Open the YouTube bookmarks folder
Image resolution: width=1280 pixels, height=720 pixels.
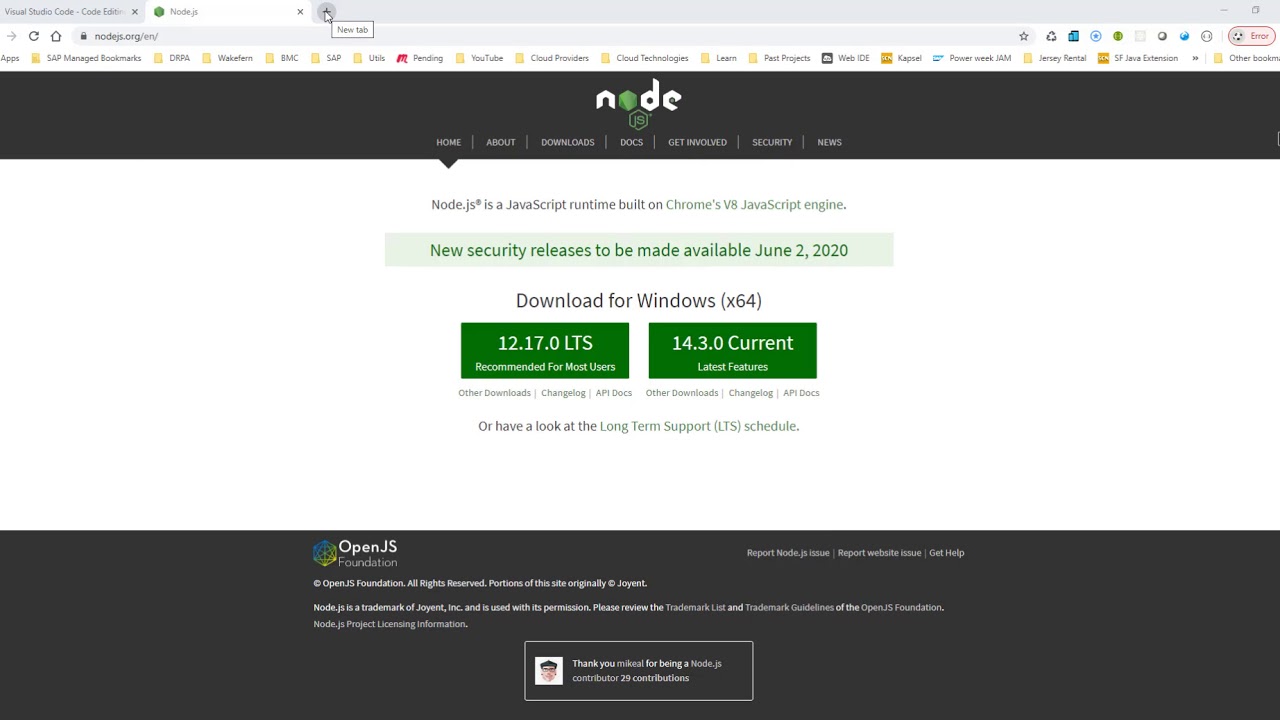(479, 58)
